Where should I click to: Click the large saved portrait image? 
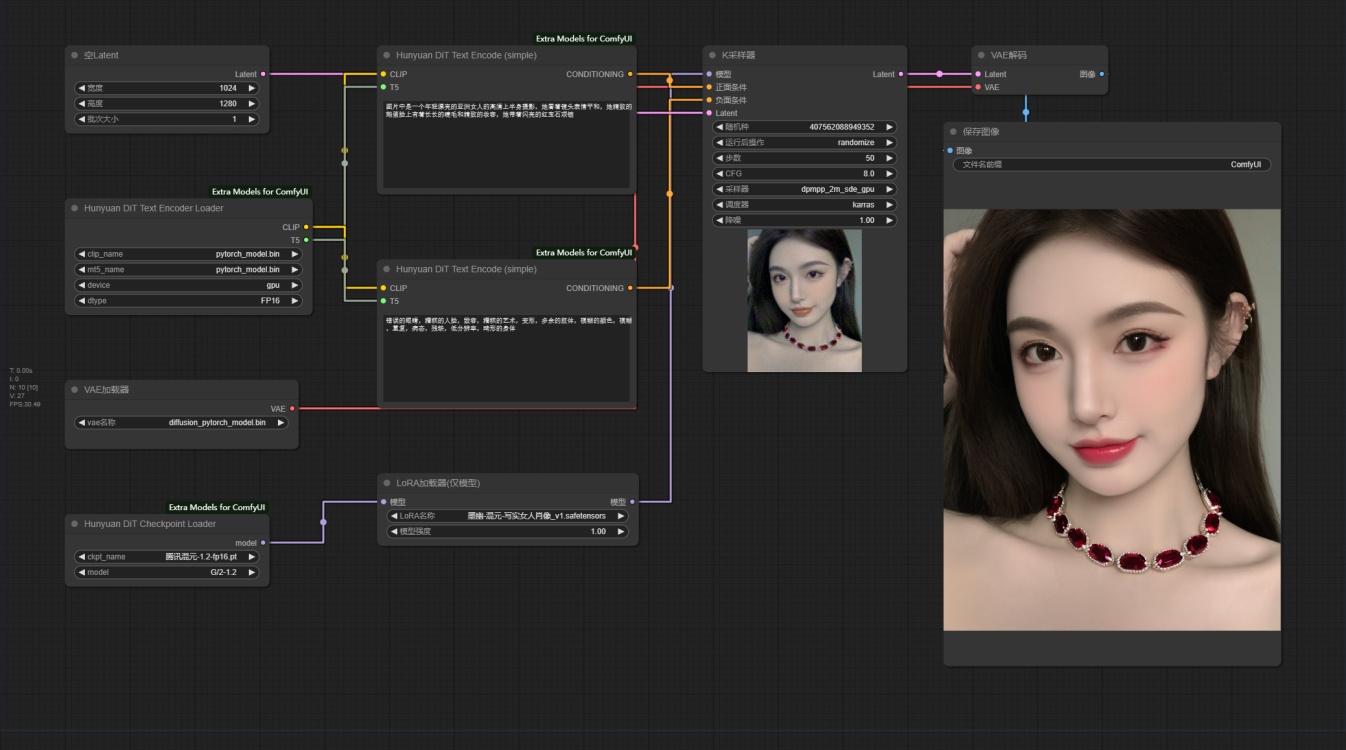[x=1112, y=420]
